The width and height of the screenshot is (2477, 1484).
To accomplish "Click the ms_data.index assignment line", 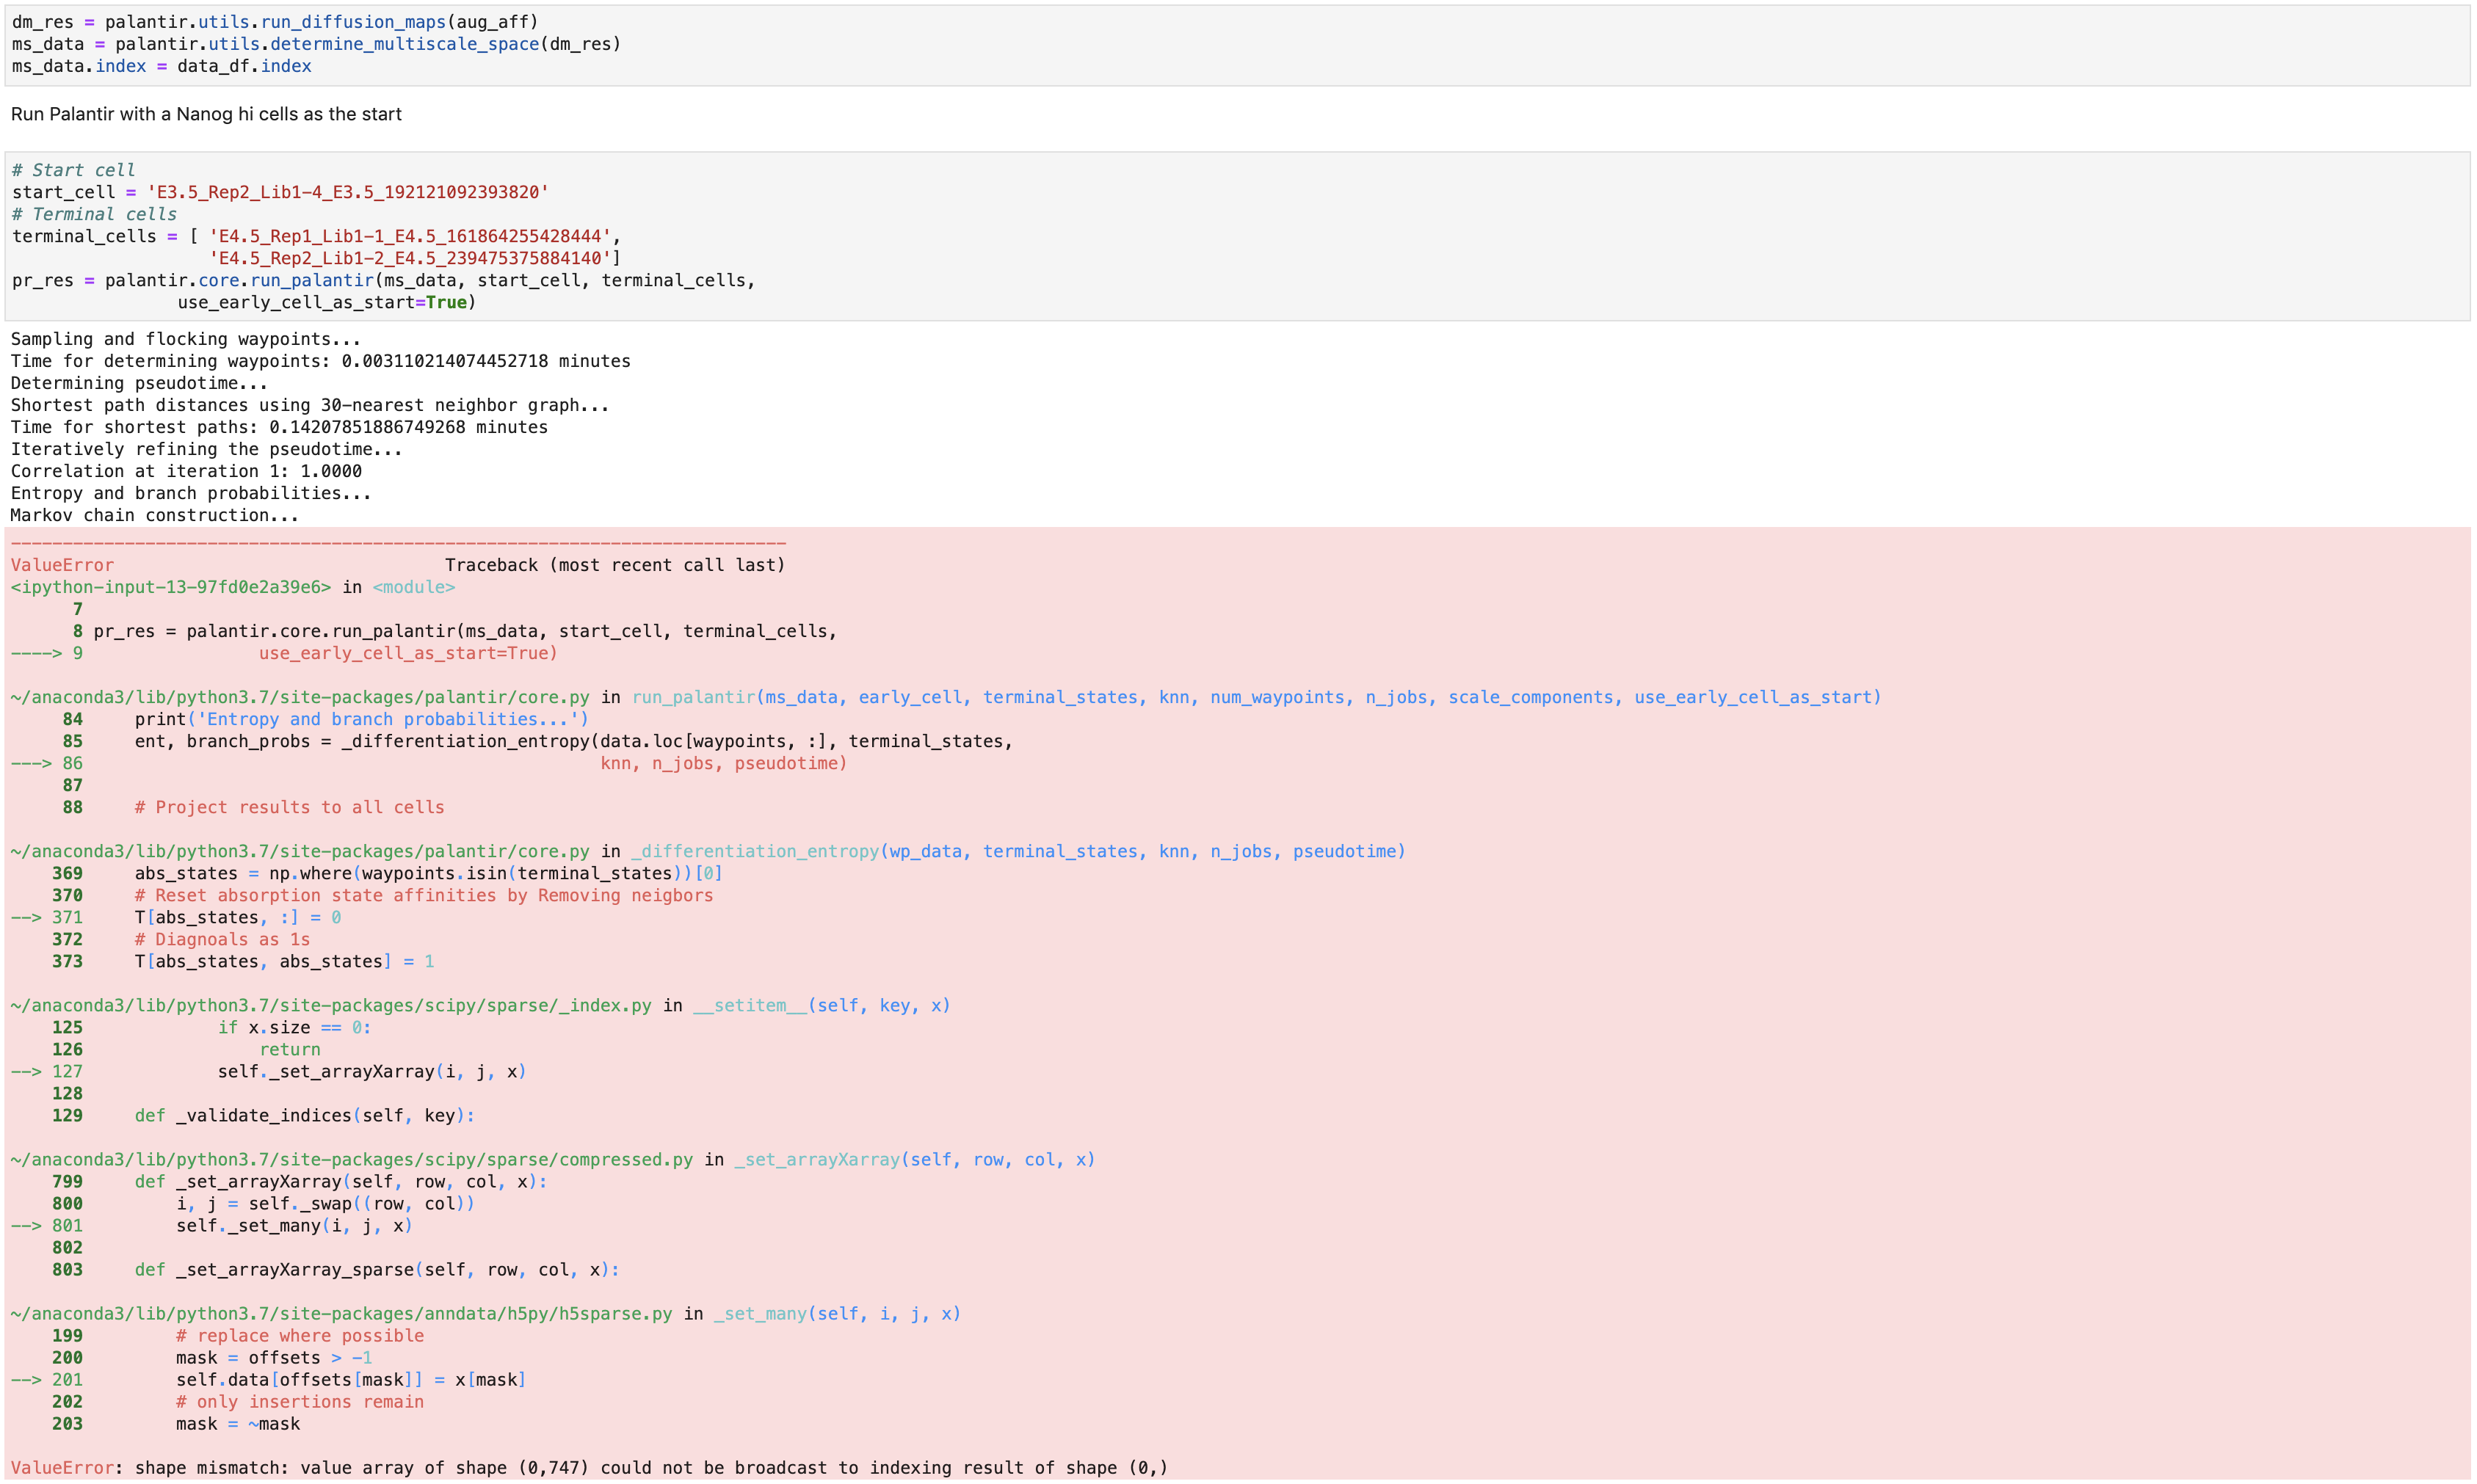I will [161, 66].
